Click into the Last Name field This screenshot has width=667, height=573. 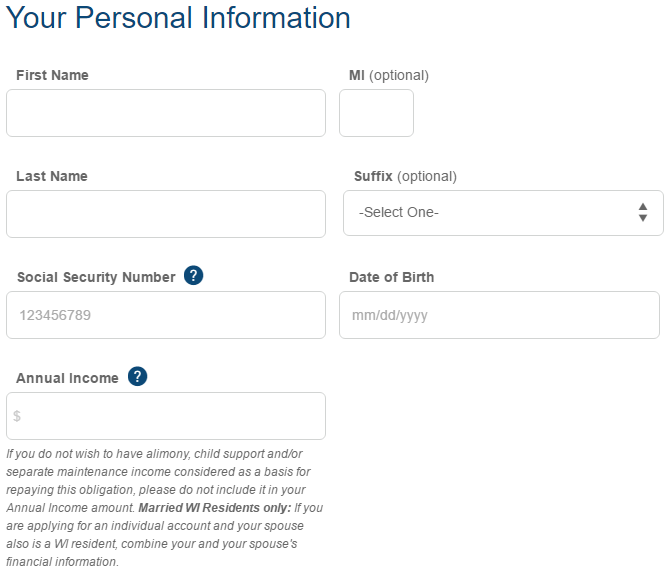click(x=166, y=214)
